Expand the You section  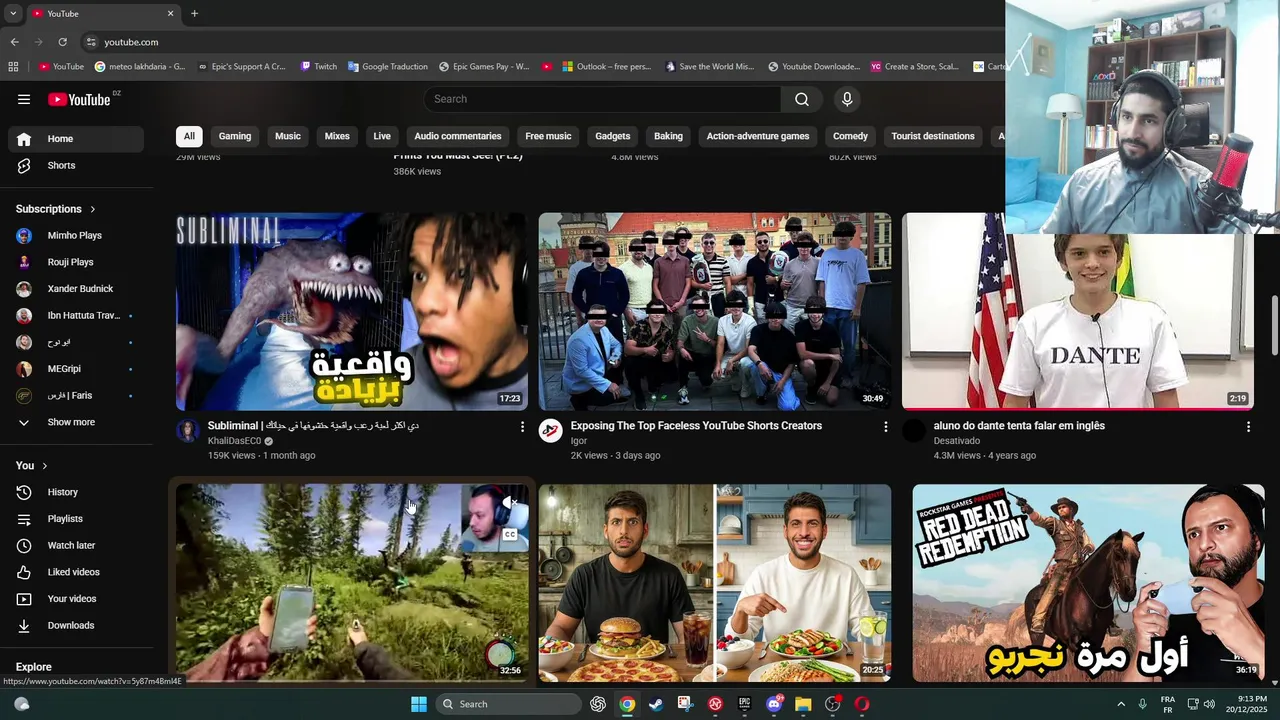32,466
